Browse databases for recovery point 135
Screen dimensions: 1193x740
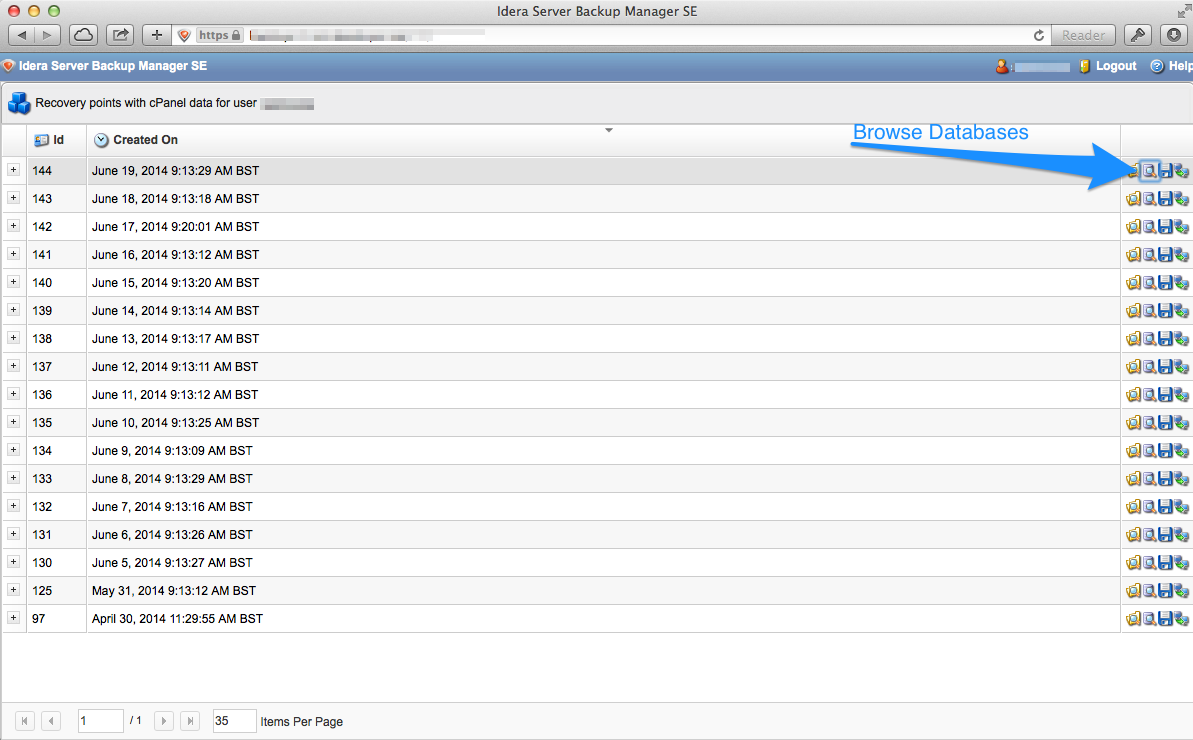point(1150,423)
